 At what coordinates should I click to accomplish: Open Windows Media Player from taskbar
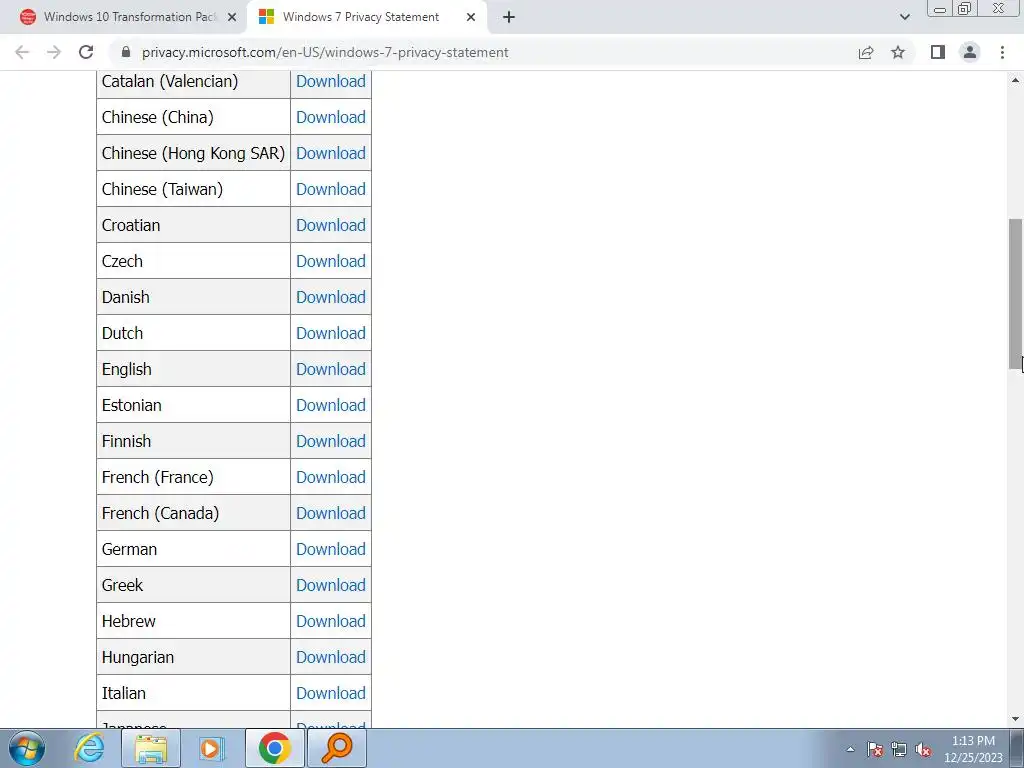point(212,748)
